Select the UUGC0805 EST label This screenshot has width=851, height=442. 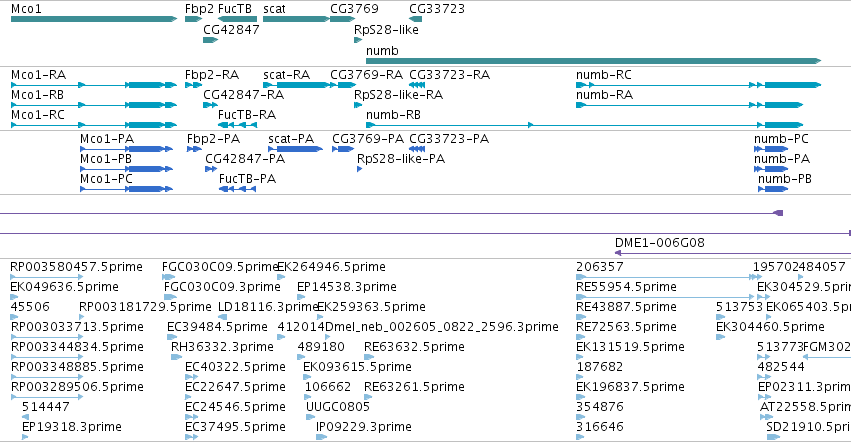338,407
